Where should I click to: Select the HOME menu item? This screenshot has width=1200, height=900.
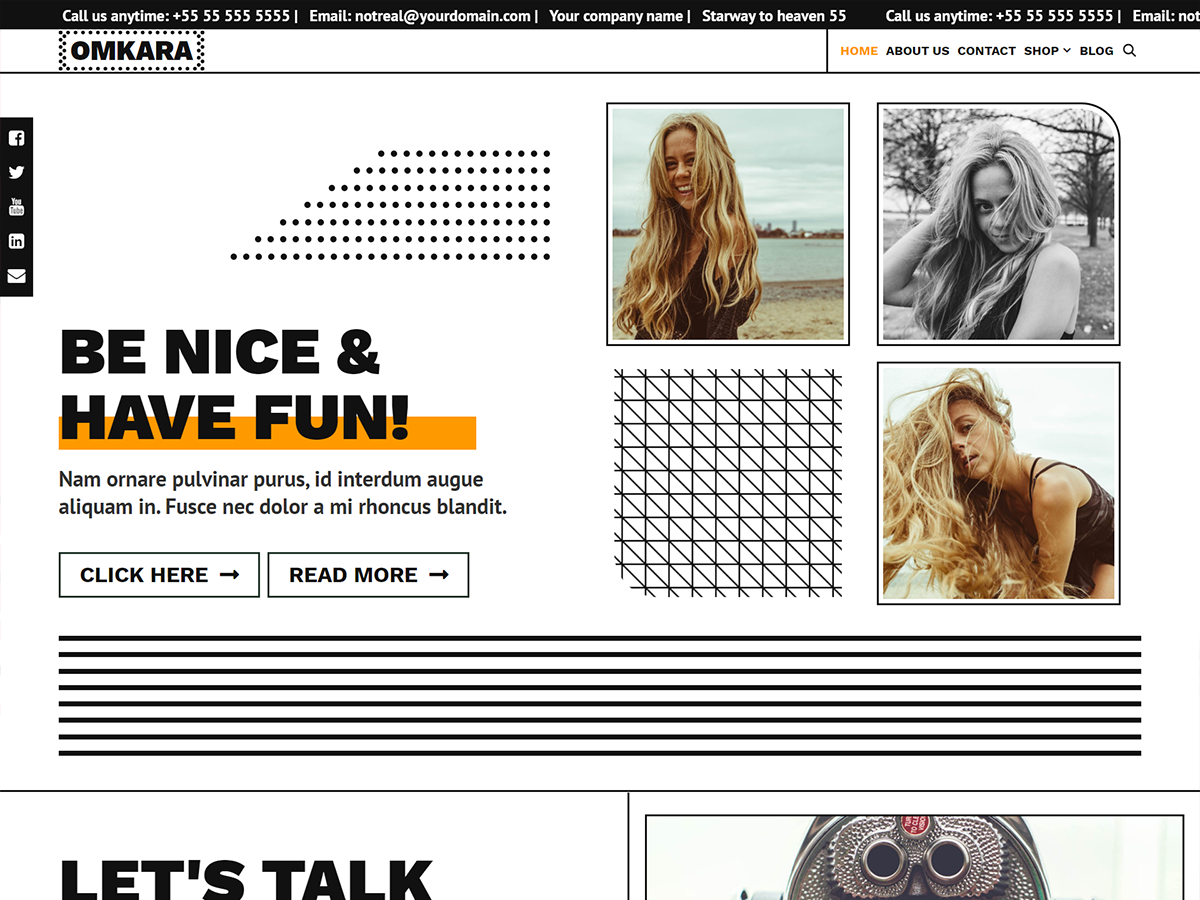coord(858,51)
